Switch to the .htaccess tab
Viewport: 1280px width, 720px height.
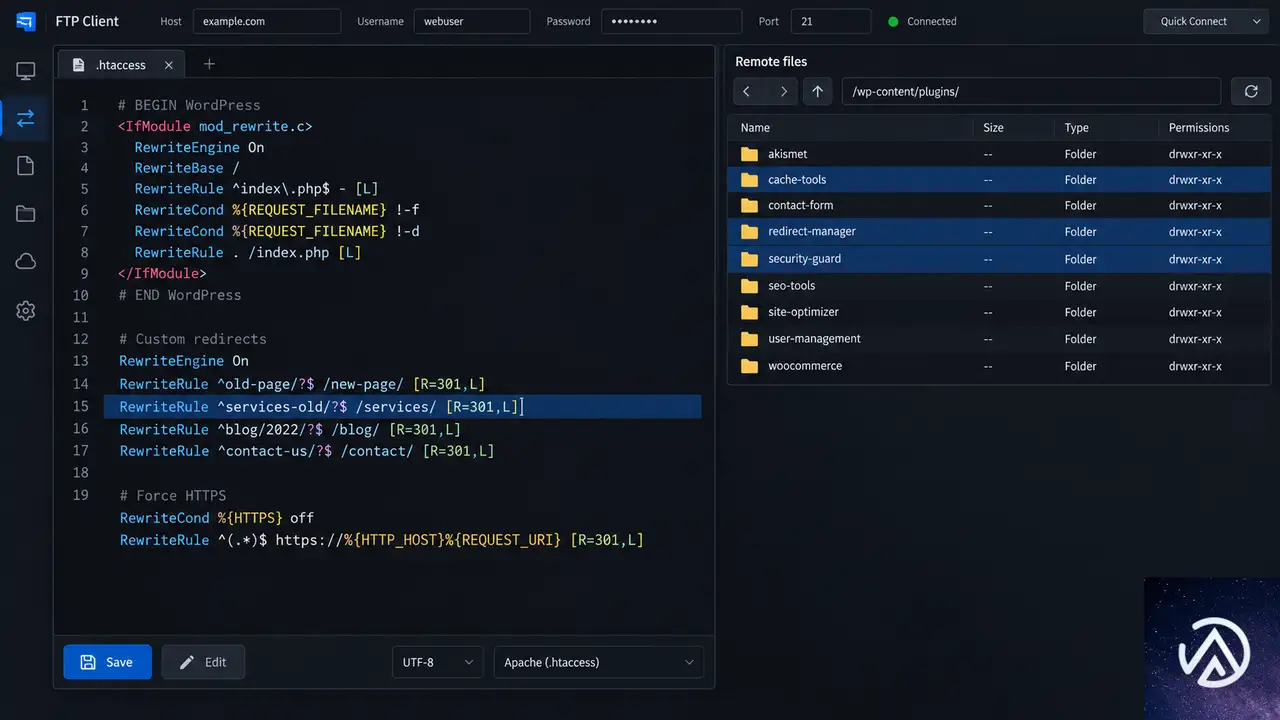[x=121, y=65]
